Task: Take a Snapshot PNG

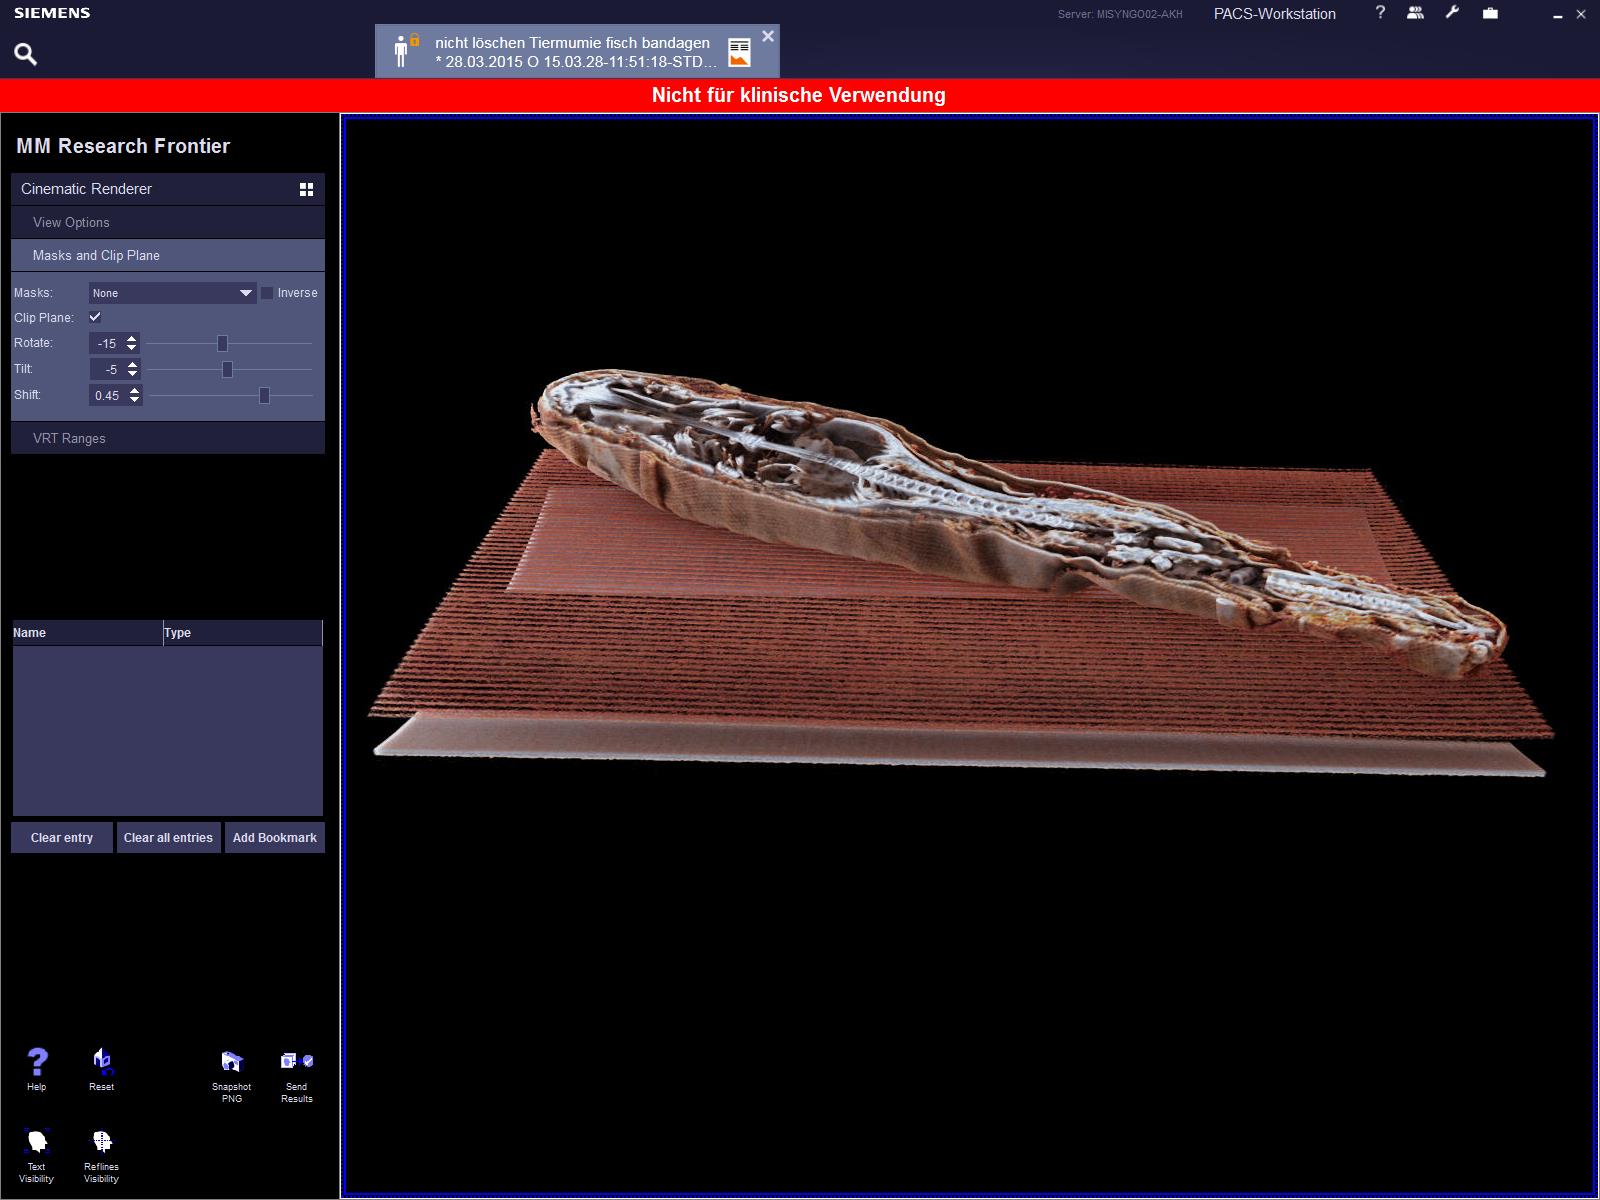Action: coord(232,1062)
